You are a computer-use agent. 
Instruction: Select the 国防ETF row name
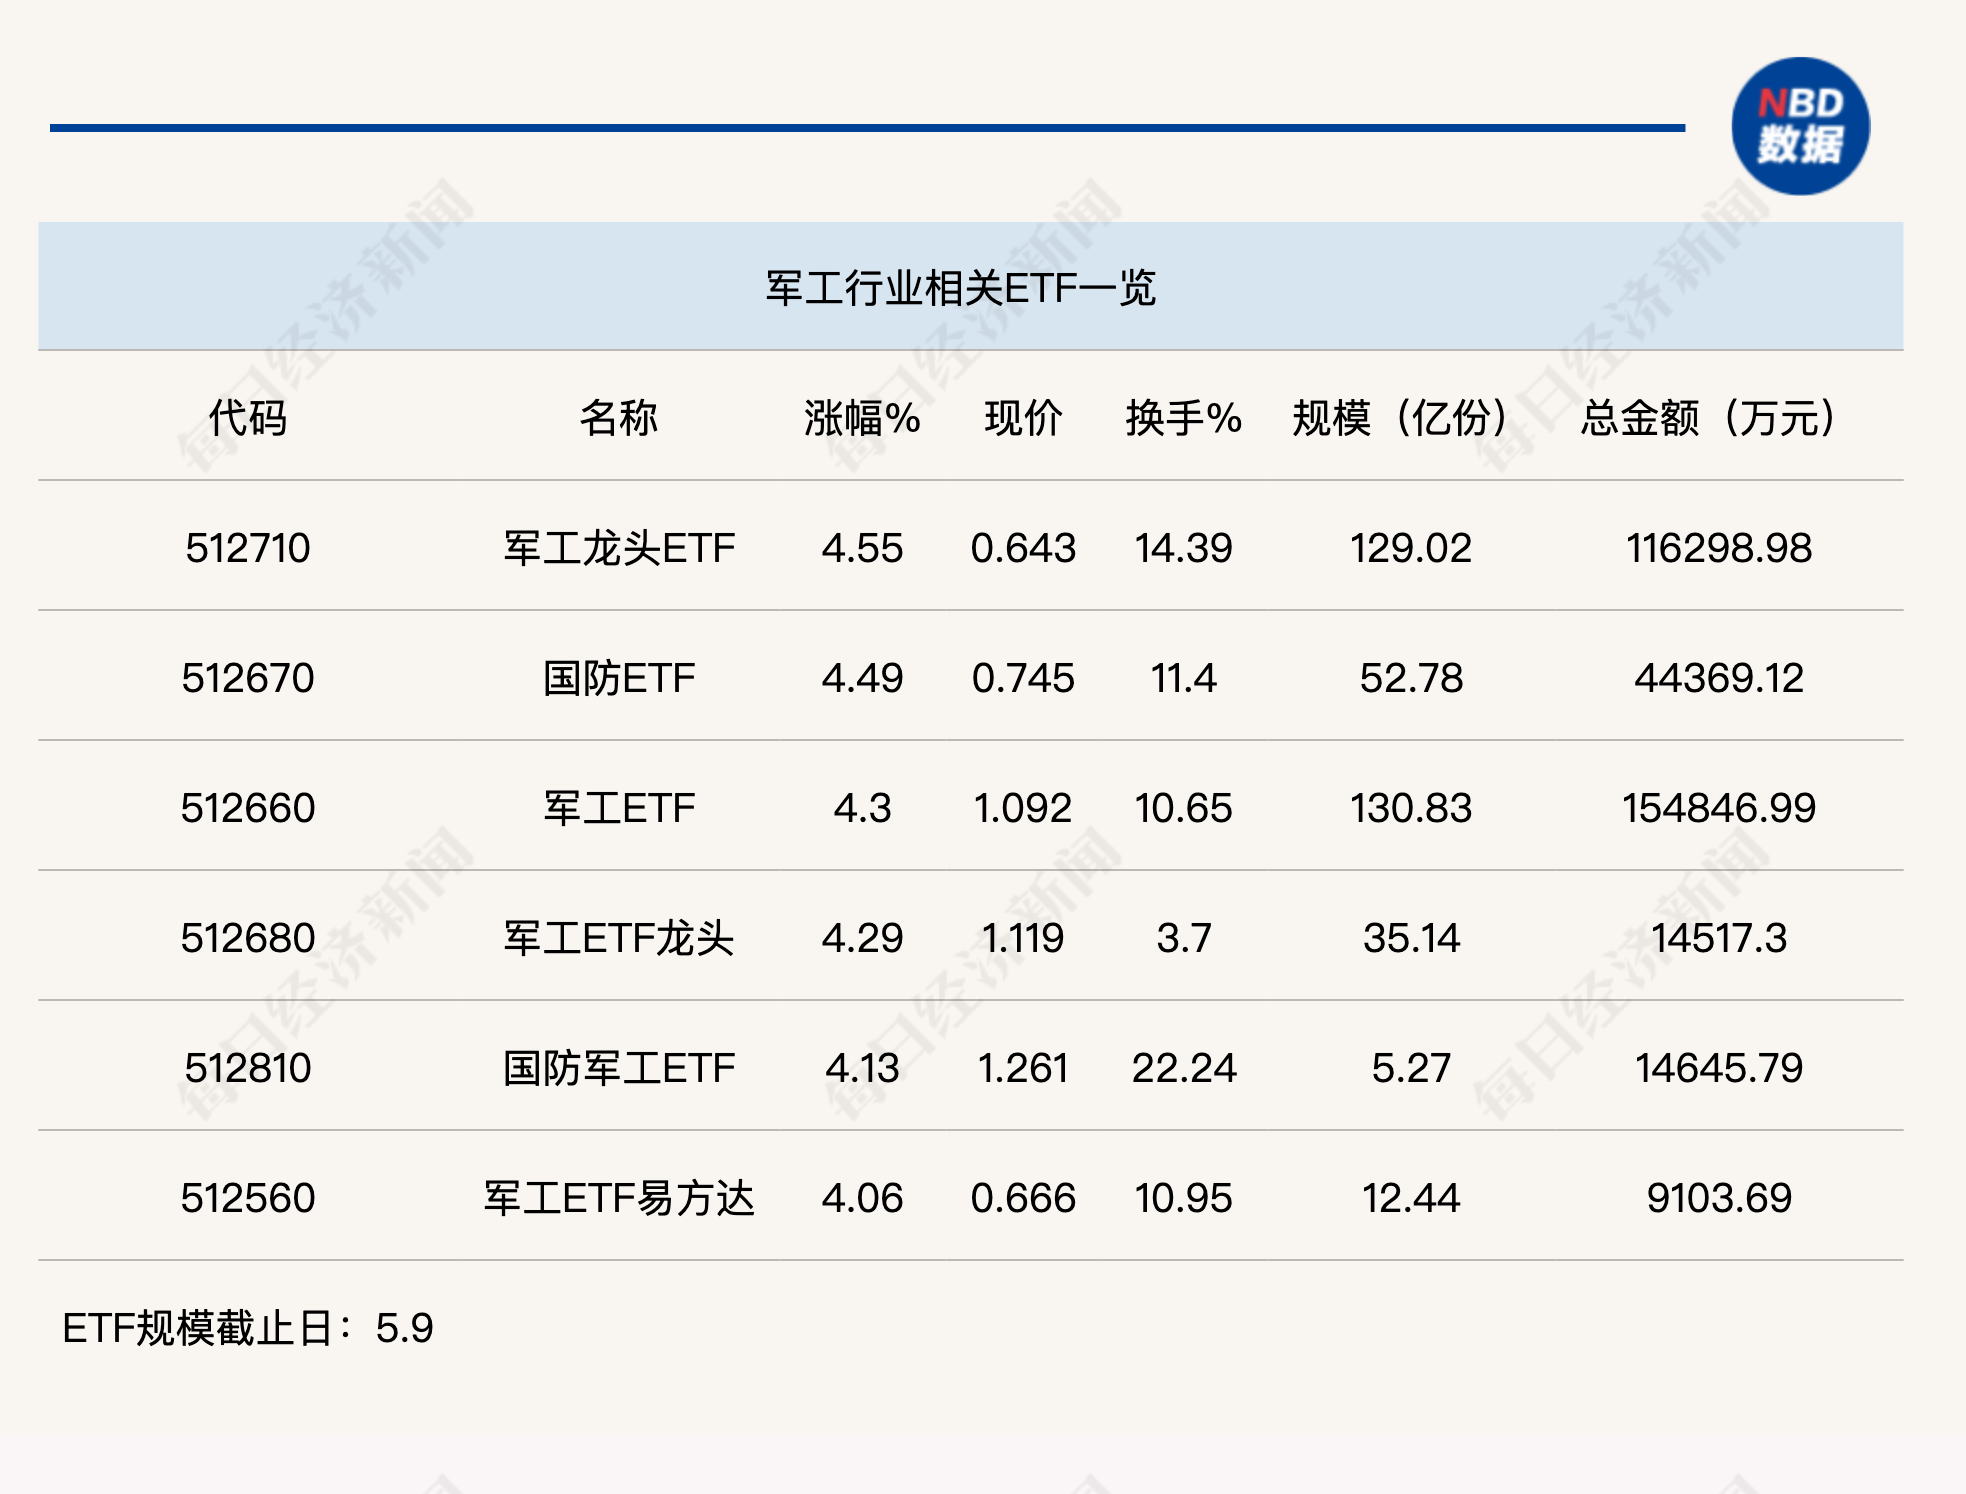pos(618,678)
